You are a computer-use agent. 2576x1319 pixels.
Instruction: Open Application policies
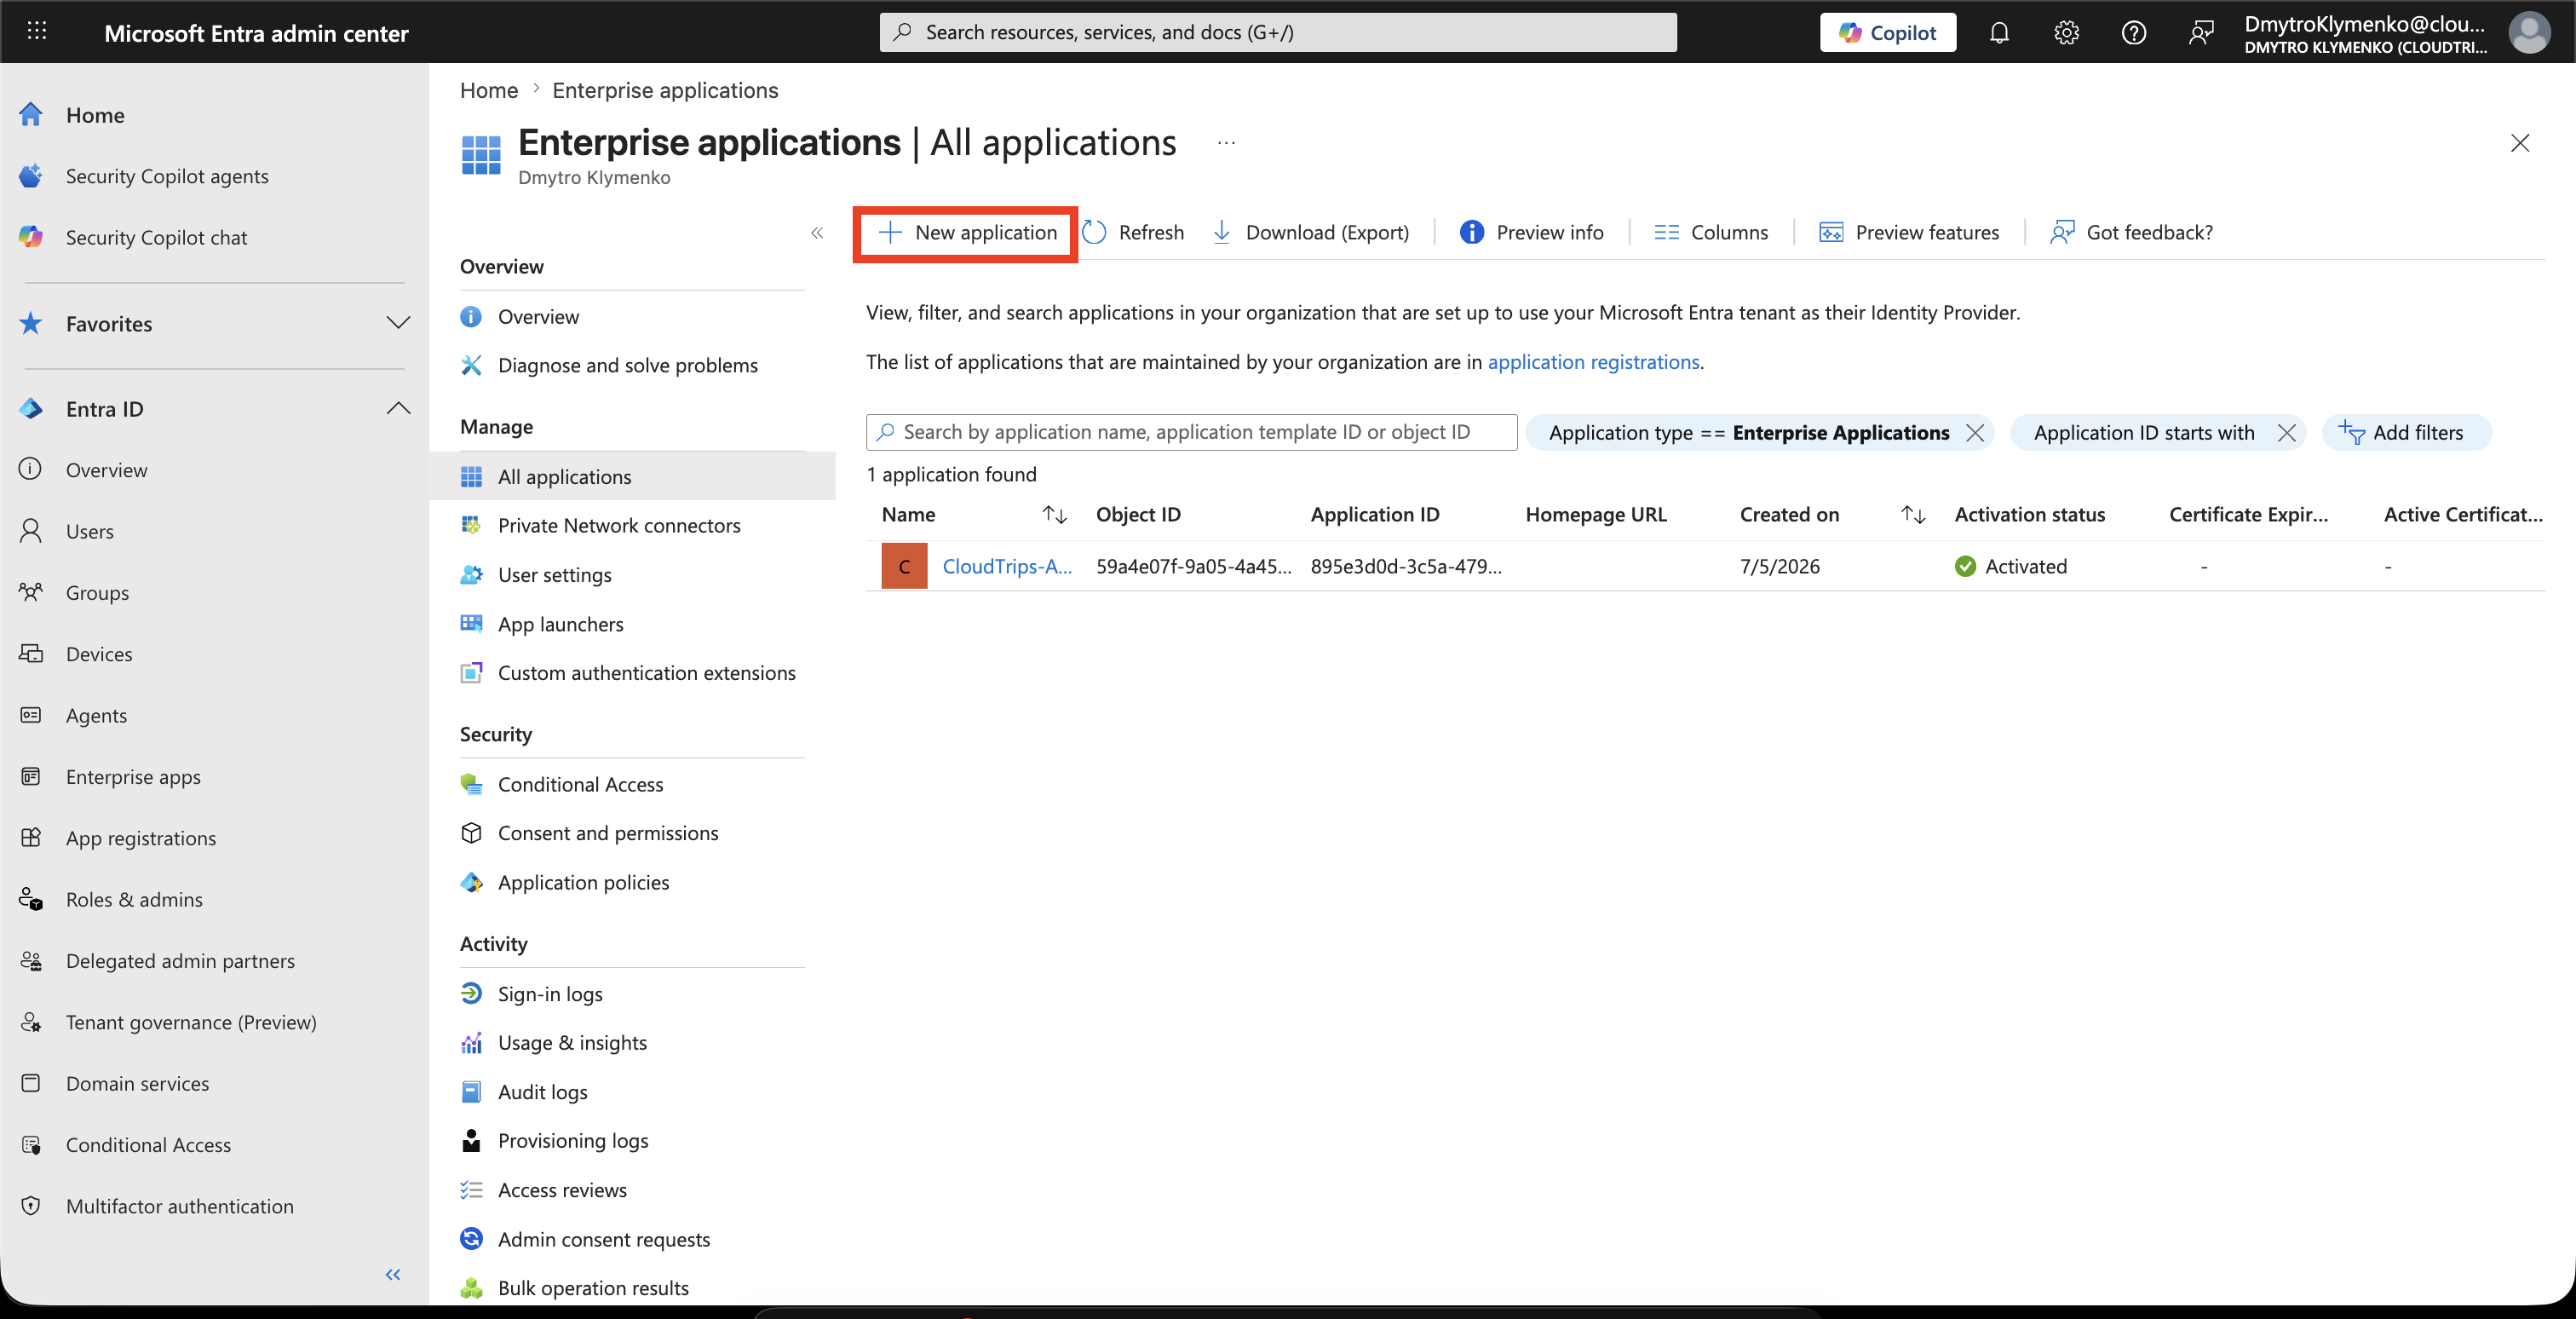[x=583, y=882]
